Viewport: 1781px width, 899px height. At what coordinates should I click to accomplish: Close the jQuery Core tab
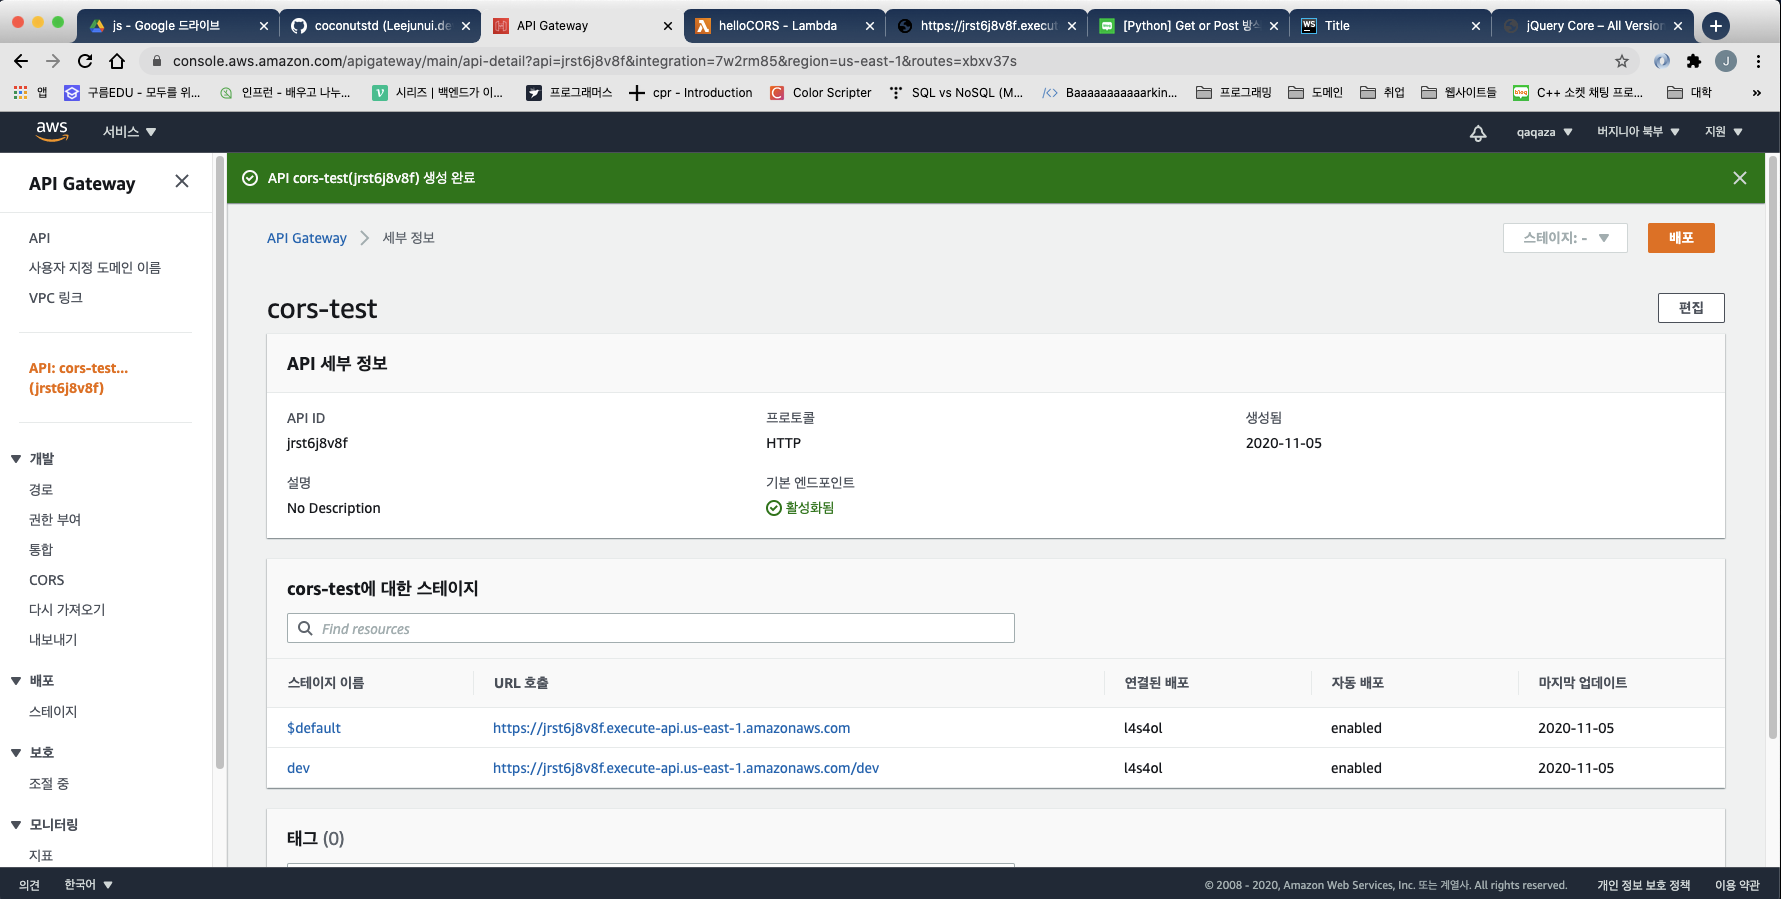tap(1678, 26)
